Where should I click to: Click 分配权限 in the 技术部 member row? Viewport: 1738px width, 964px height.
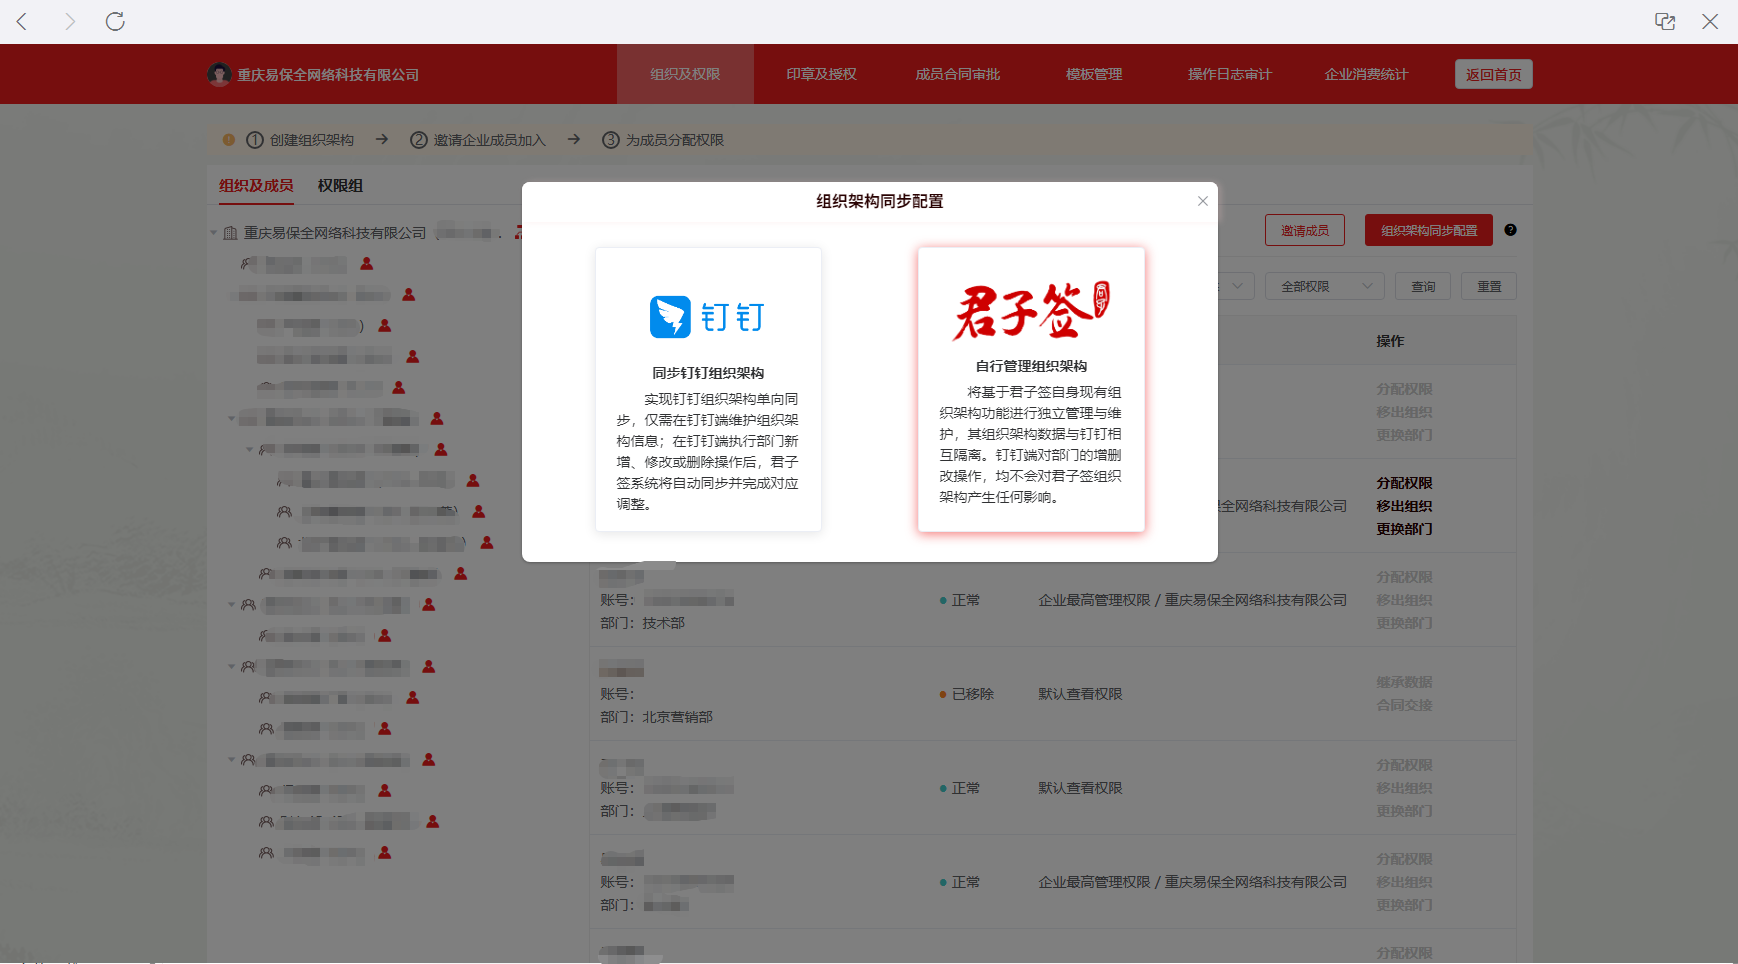tap(1404, 577)
